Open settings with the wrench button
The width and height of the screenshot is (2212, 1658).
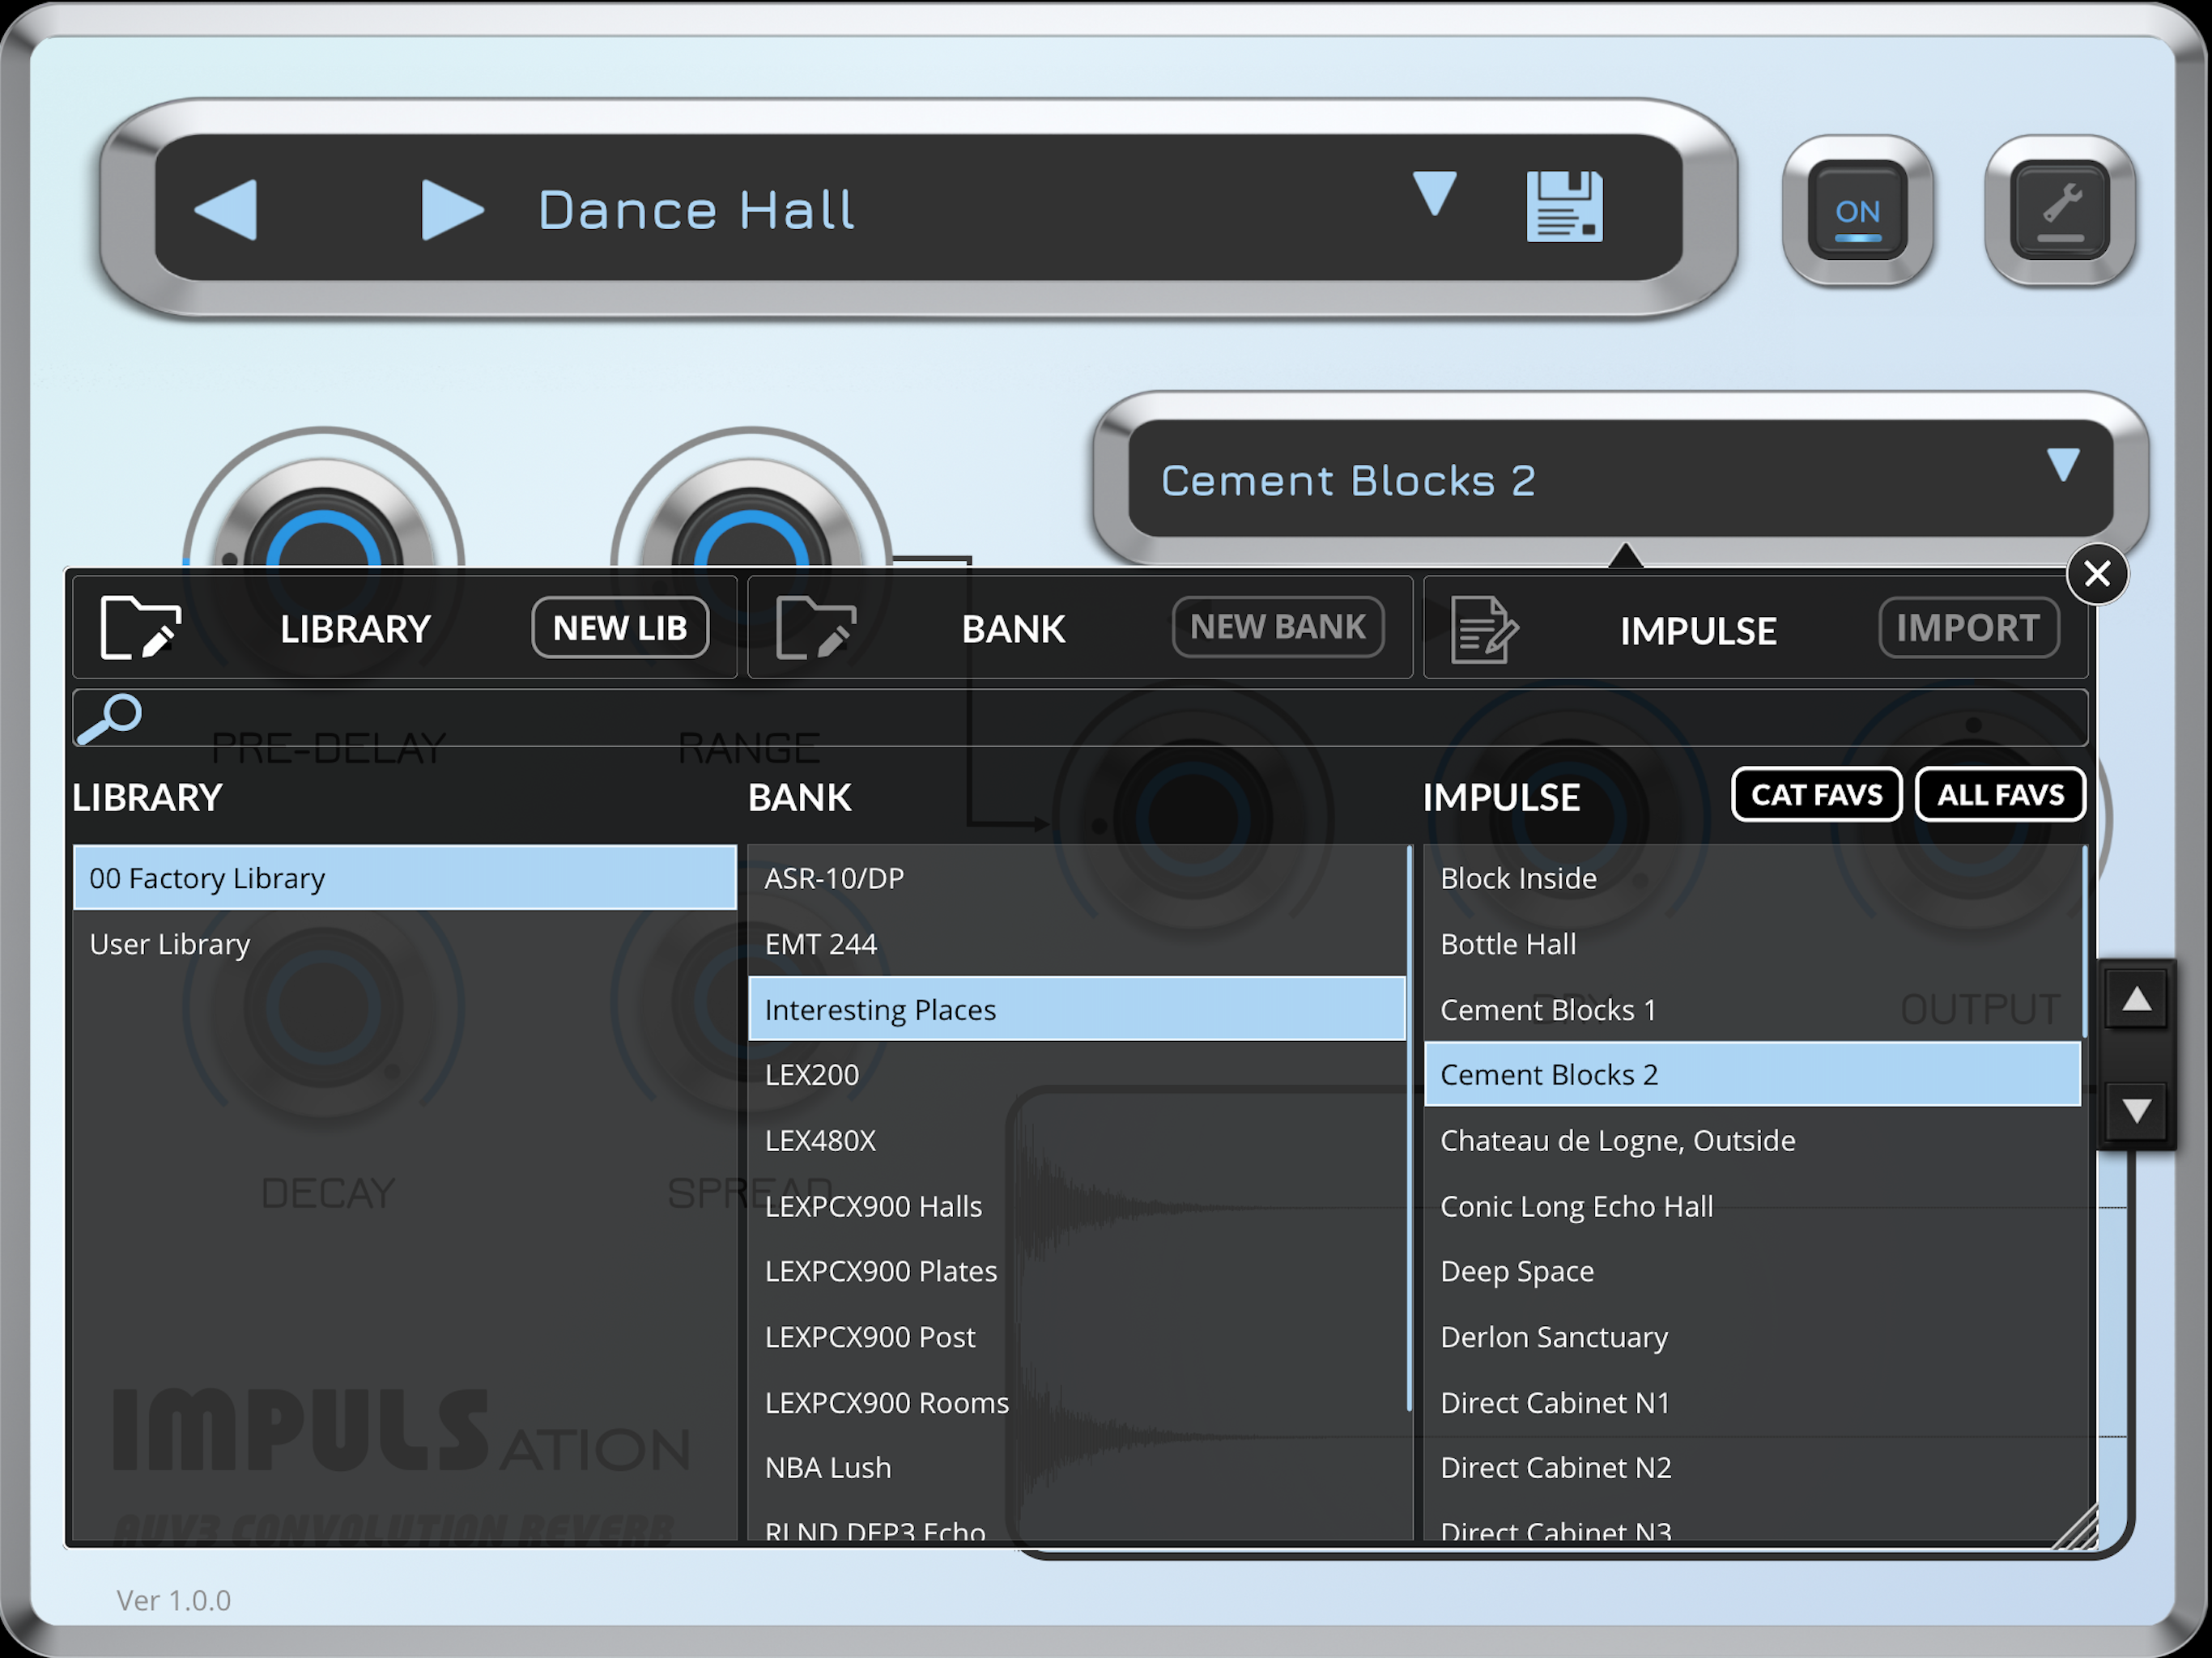[2059, 211]
